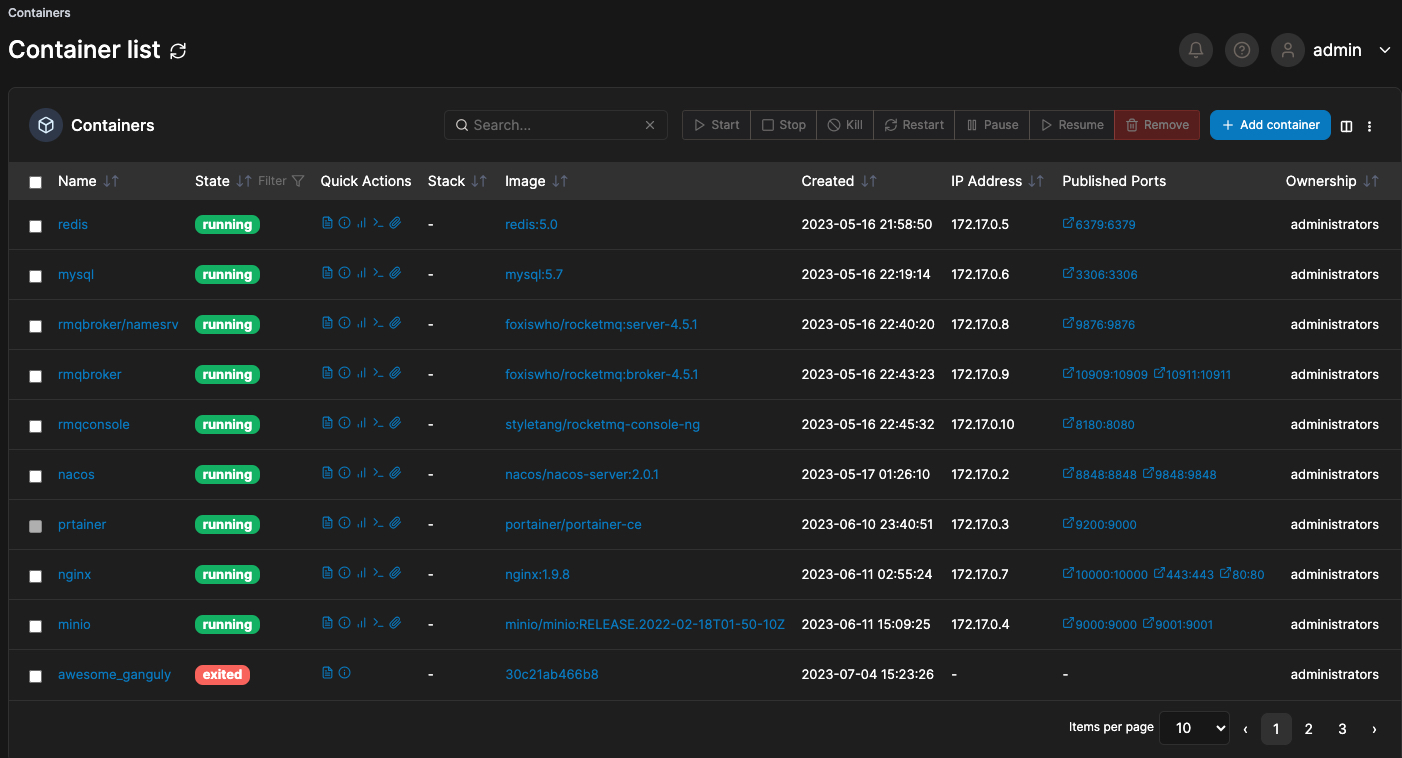Open exec console icon for nginx
Screen dimensions: 1402x758
(378, 573)
